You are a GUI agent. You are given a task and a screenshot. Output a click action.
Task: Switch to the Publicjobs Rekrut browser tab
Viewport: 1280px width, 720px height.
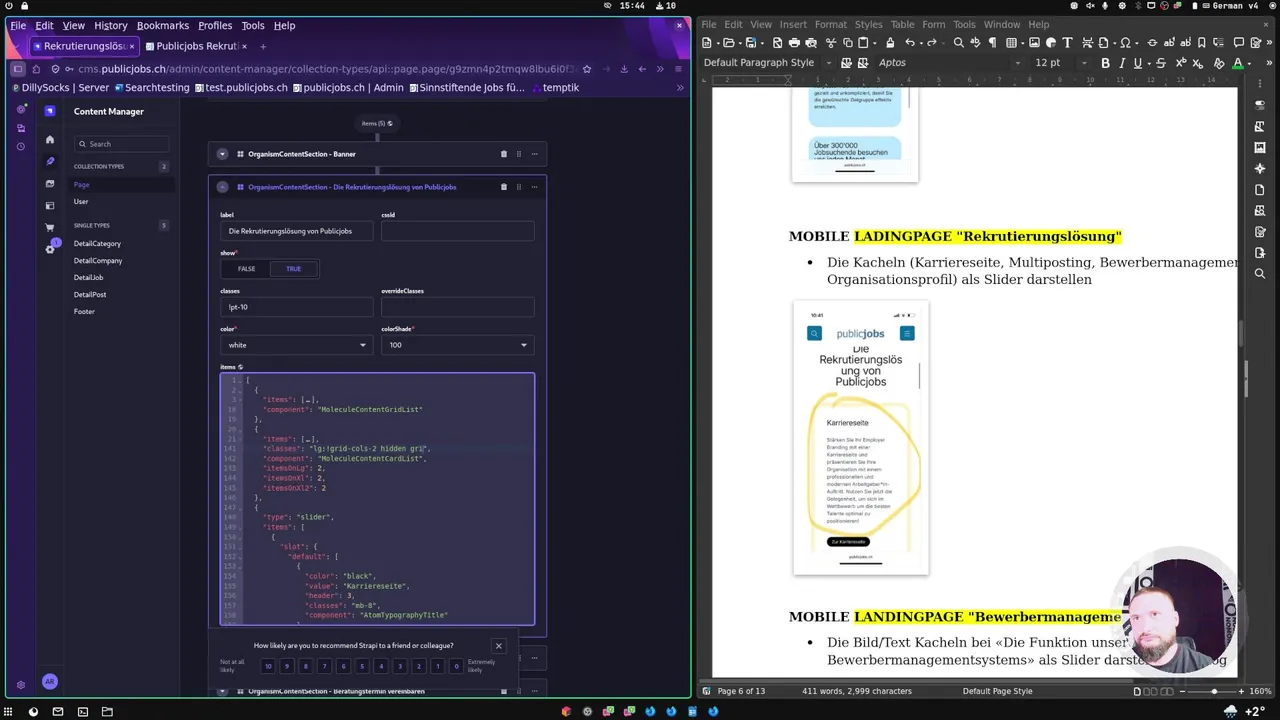pos(198,46)
